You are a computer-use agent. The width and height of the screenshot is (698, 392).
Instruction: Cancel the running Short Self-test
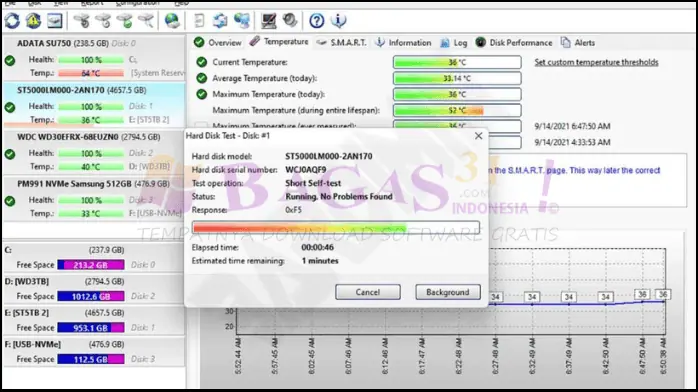[x=368, y=292]
